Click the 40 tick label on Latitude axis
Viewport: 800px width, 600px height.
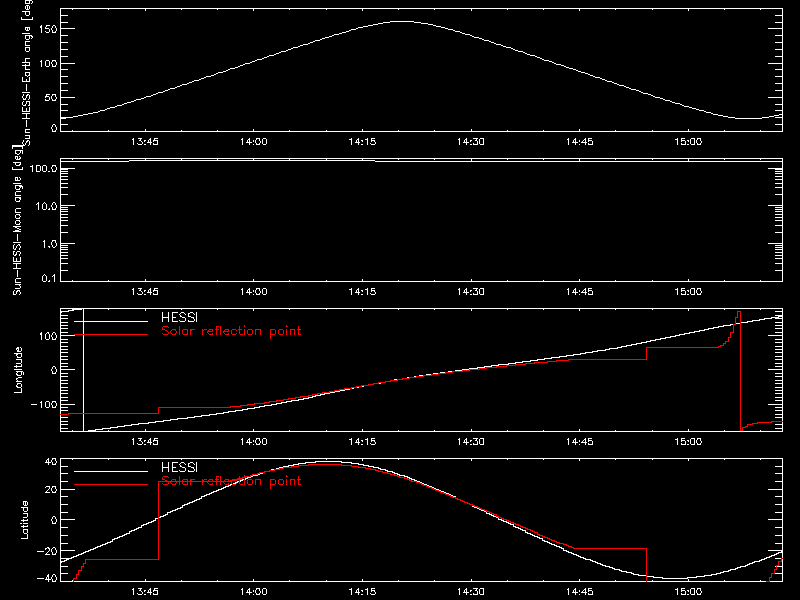point(51,462)
